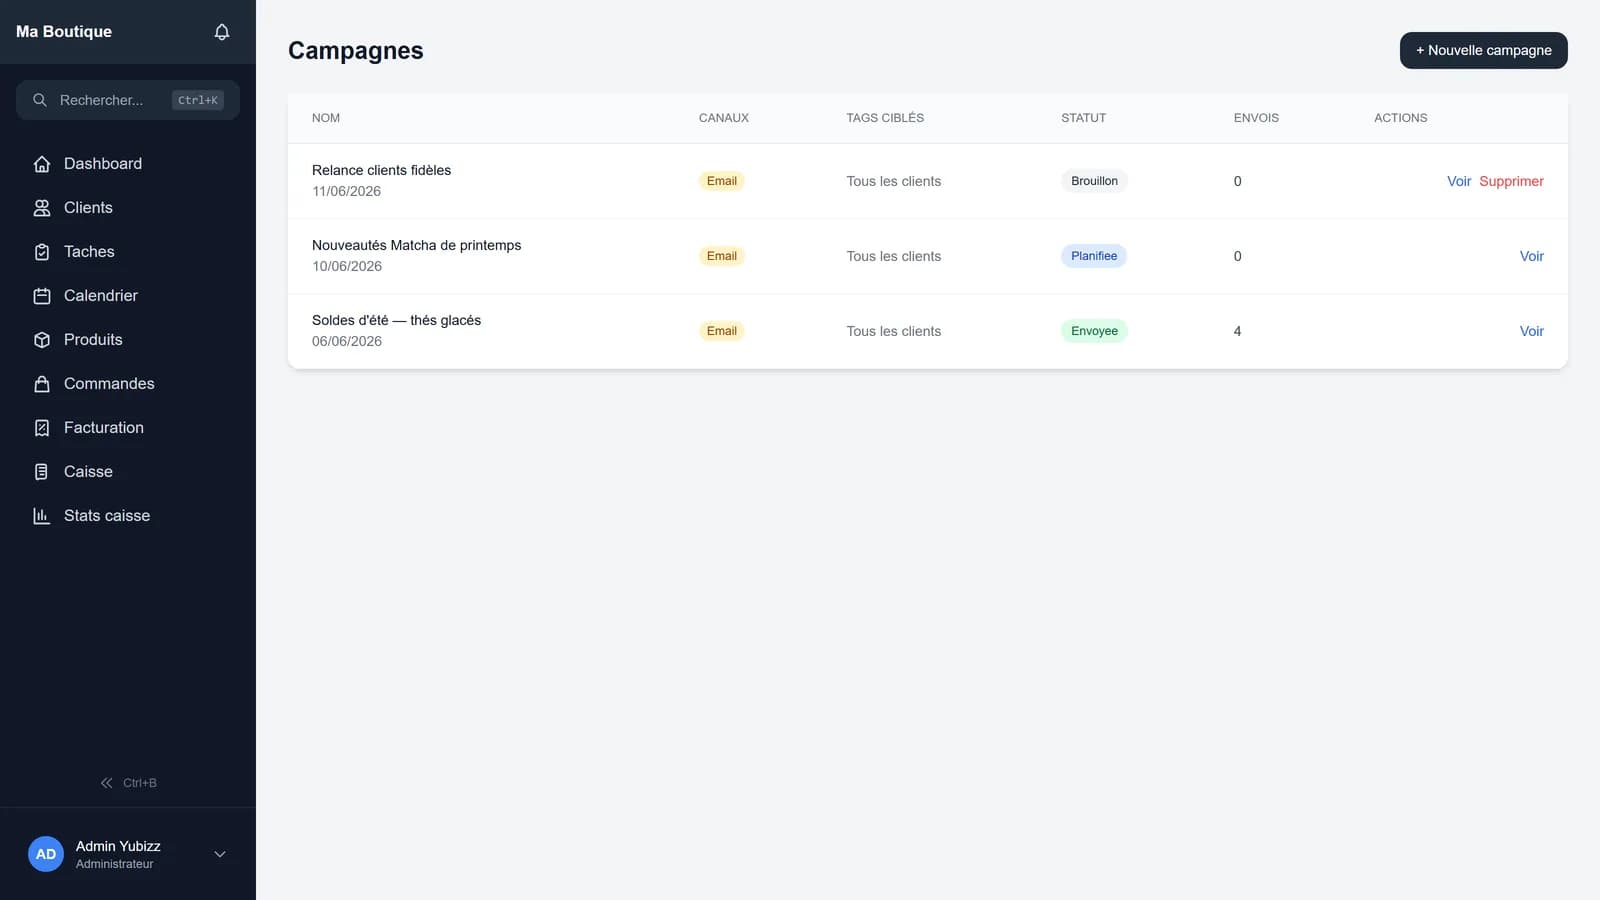
Task: Click Email badge for Nouveautés Matcha row
Action: [721, 256]
